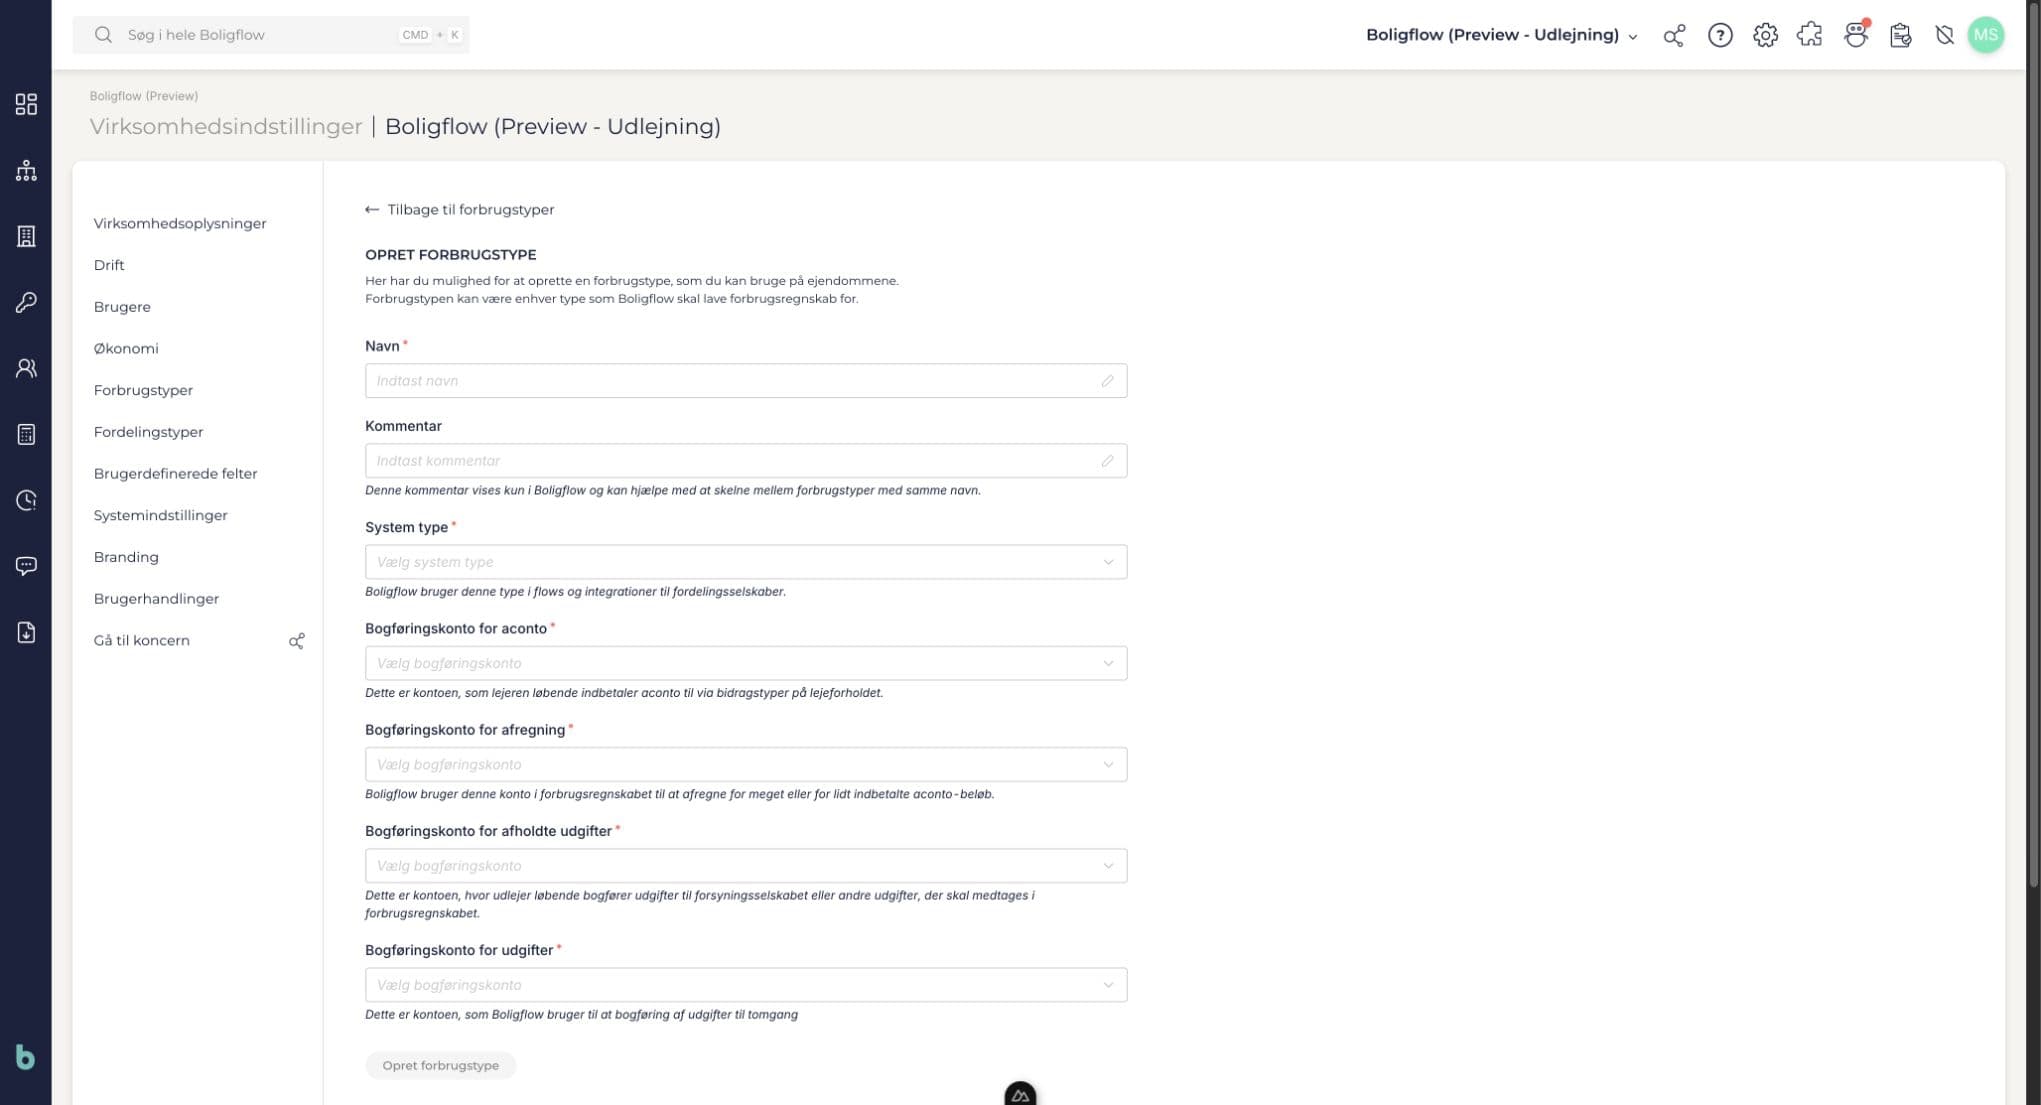Viewport: 2041px width, 1105px height.
Task: Select Fordelingstyper in settings menu
Action: [148, 432]
